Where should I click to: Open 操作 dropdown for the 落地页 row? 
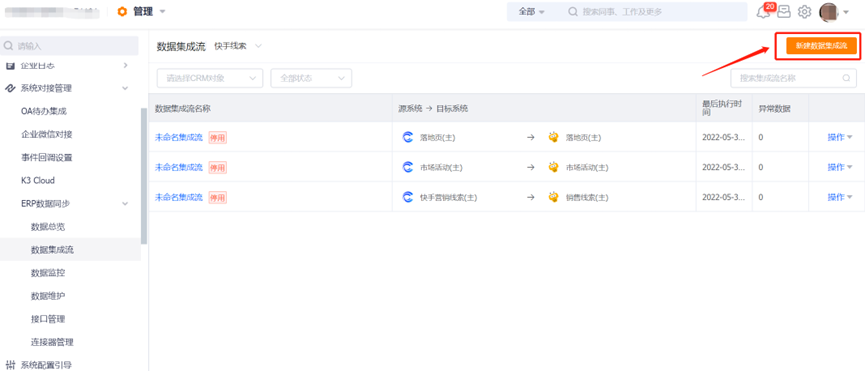[840, 137]
